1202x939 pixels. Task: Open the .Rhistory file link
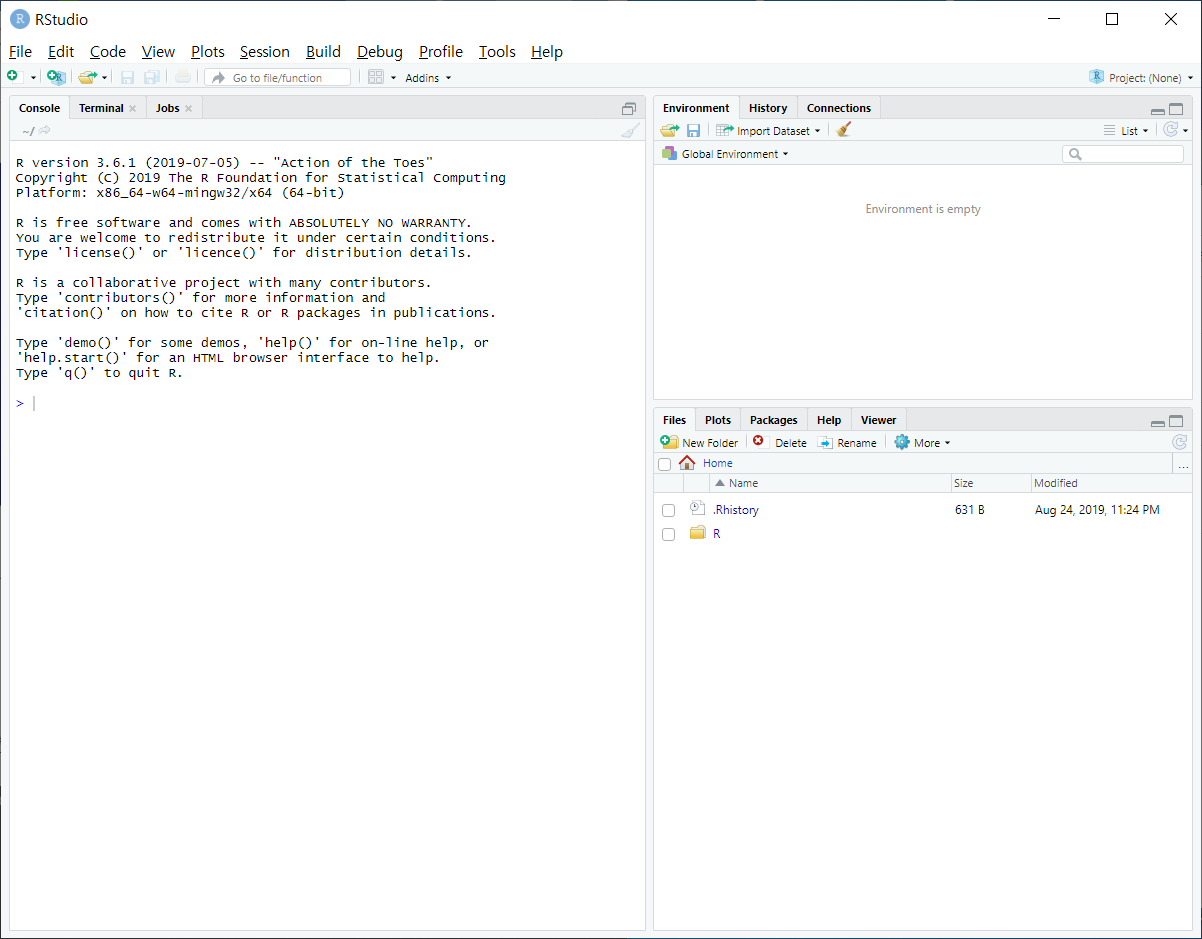(736, 510)
